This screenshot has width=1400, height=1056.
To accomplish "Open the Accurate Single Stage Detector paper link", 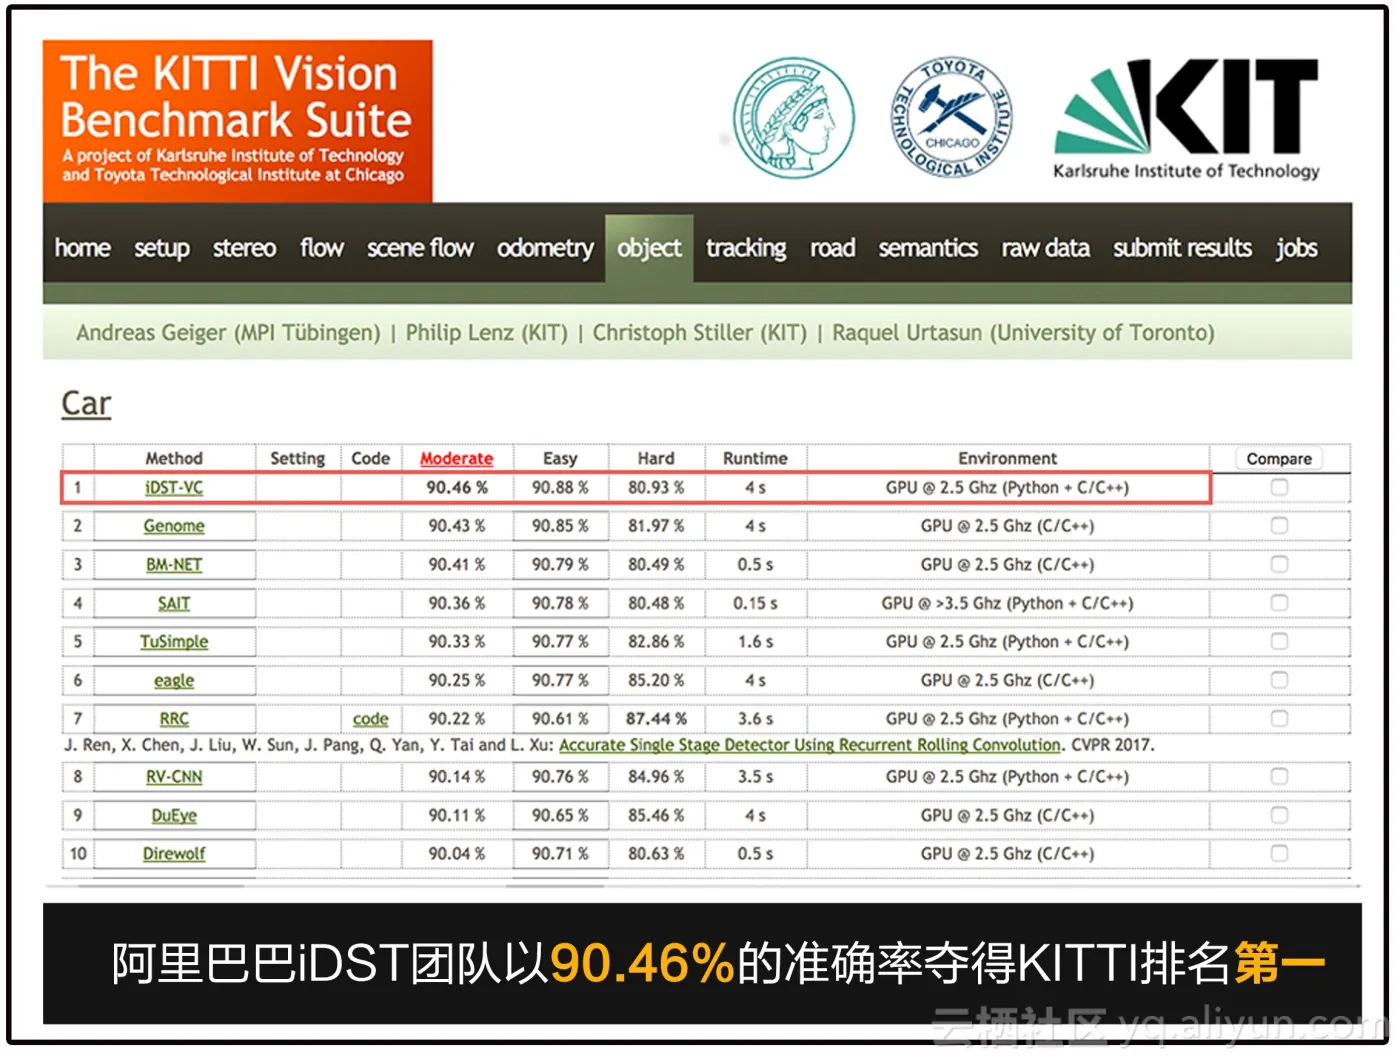I will click(x=810, y=745).
